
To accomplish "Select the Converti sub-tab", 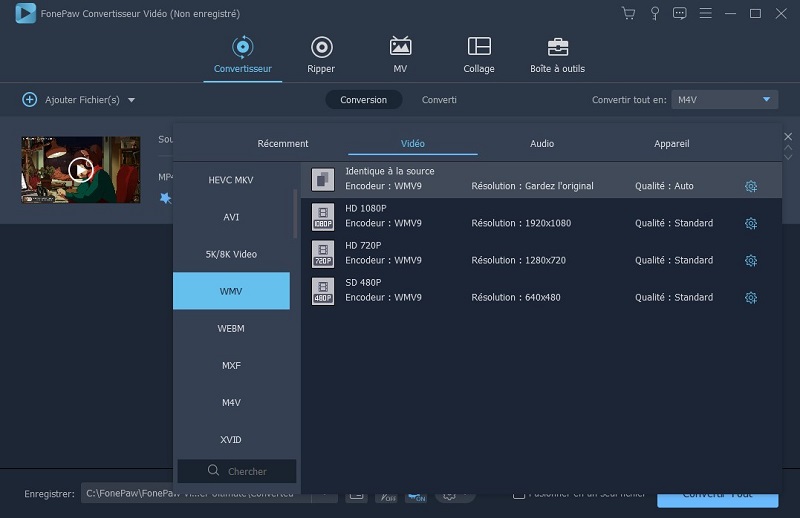I will tap(439, 100).
